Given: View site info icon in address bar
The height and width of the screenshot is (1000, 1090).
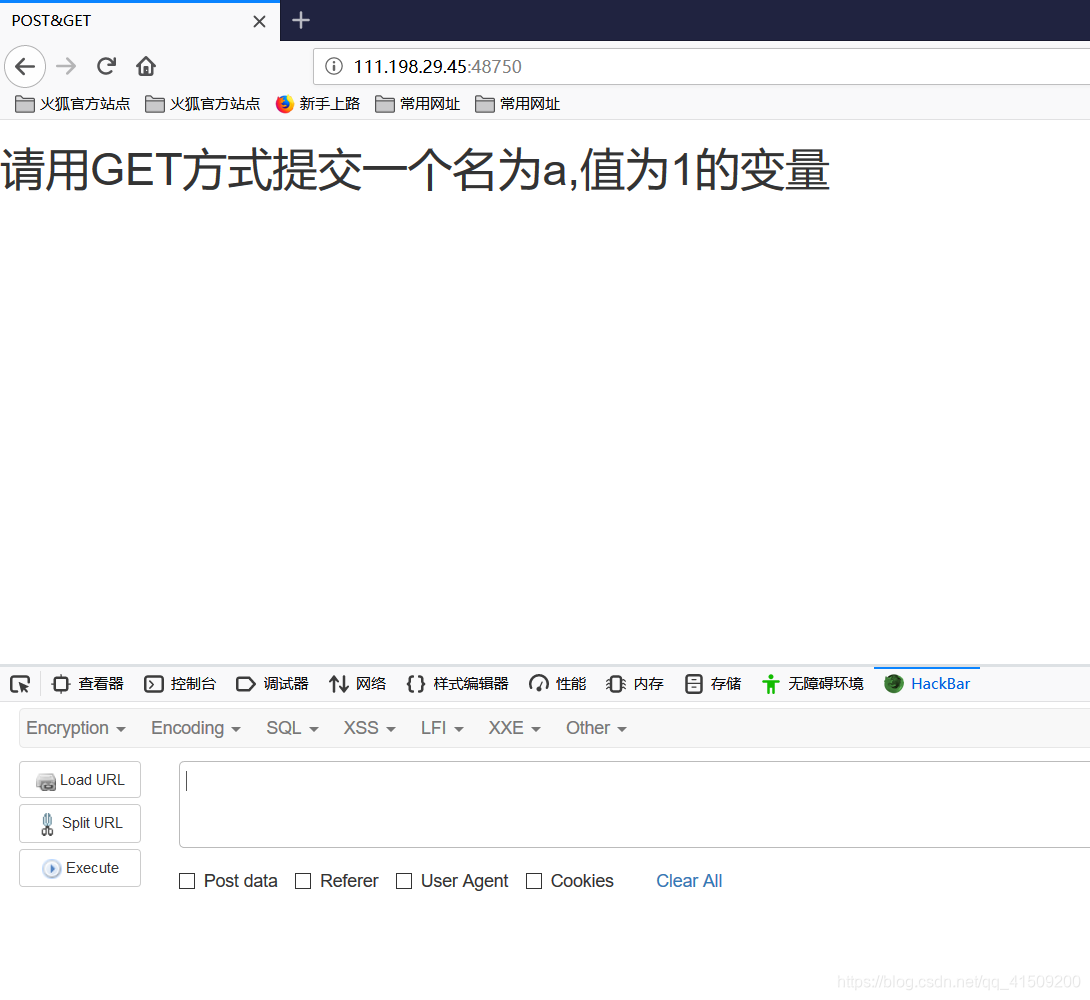Looking at the screenshot, I should pyautogui.click(x=334, y=67).
